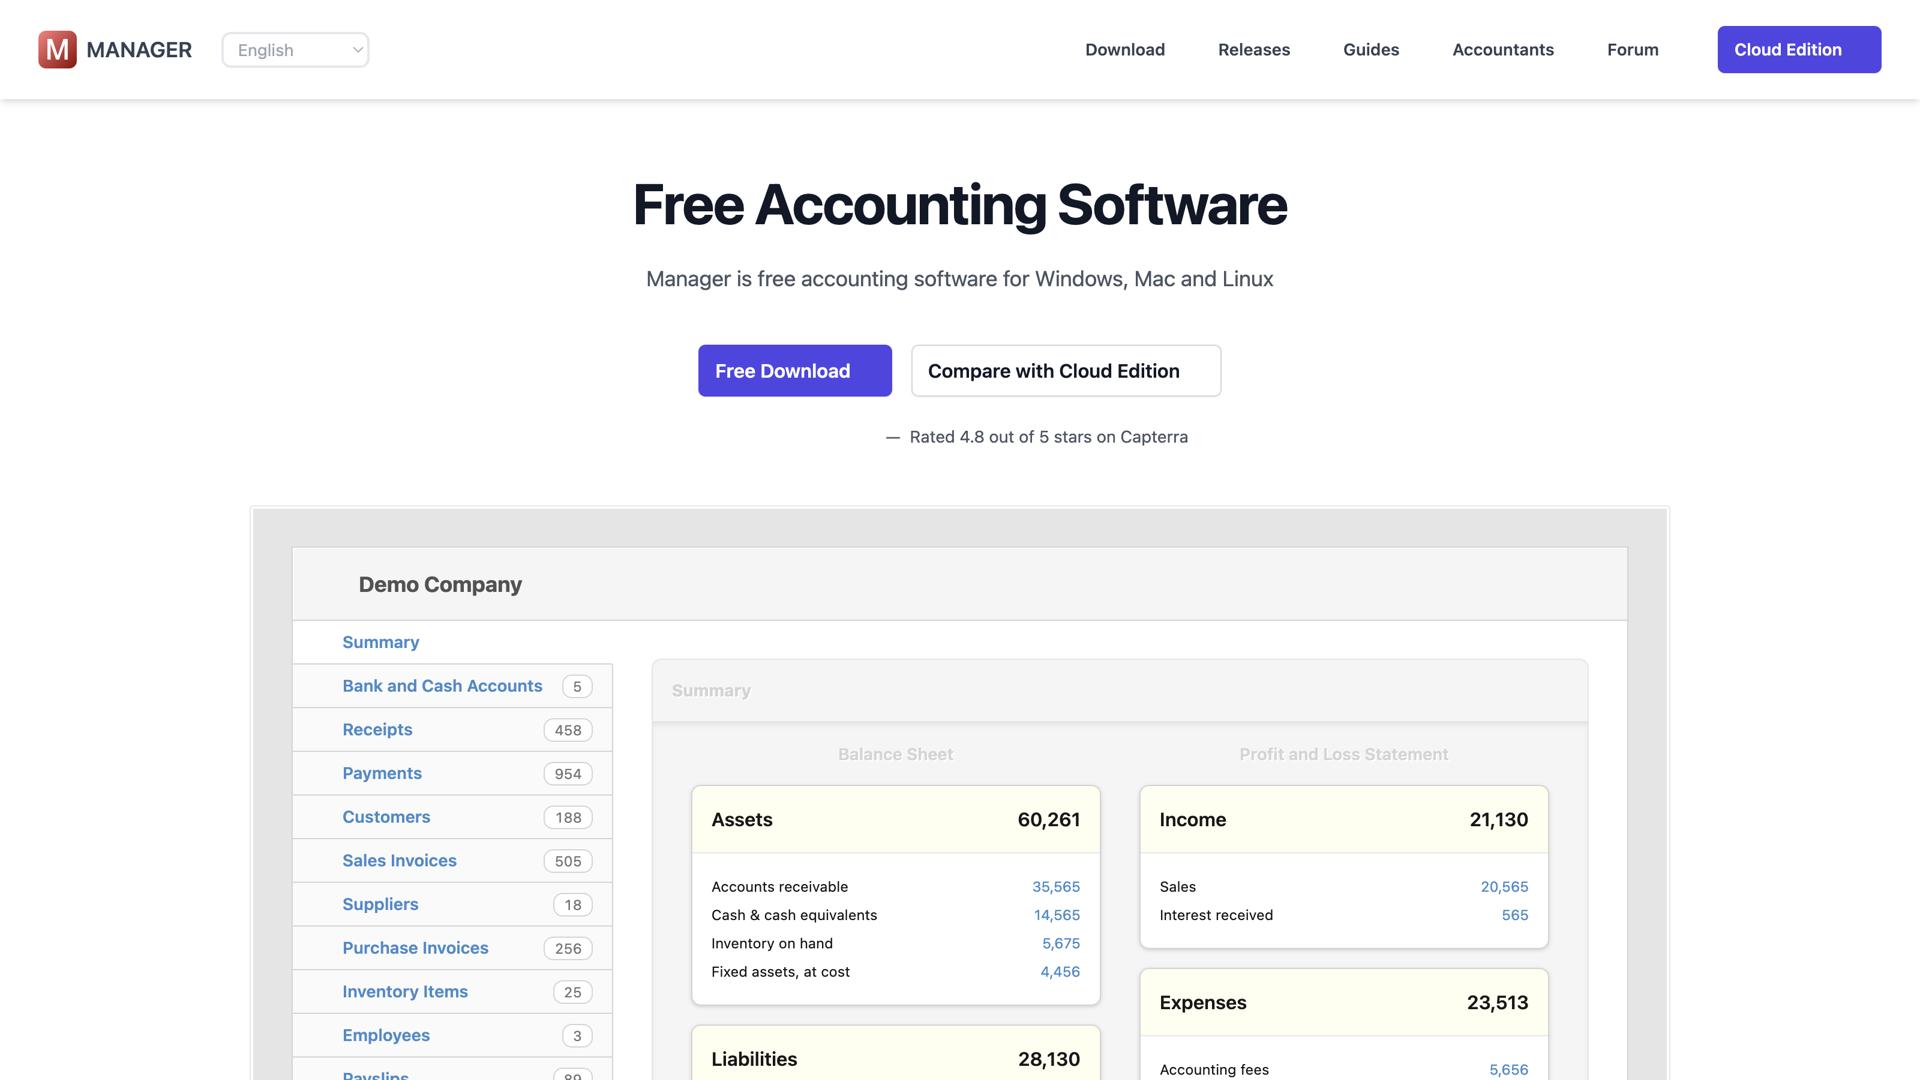Viewport: 1920px width, 1080px height.
Task: Click the Demo Company screenshot header
Action: tap(440, 585)
